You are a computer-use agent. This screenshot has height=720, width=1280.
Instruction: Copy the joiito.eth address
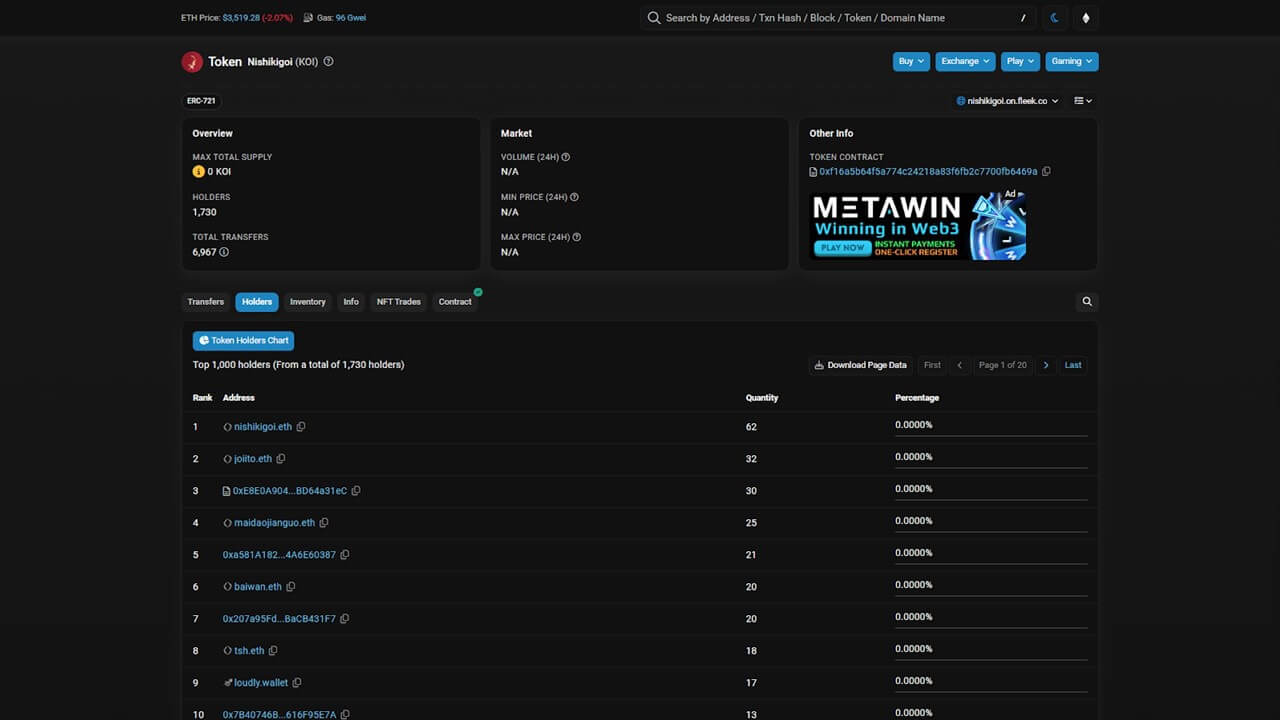(281, 459)
